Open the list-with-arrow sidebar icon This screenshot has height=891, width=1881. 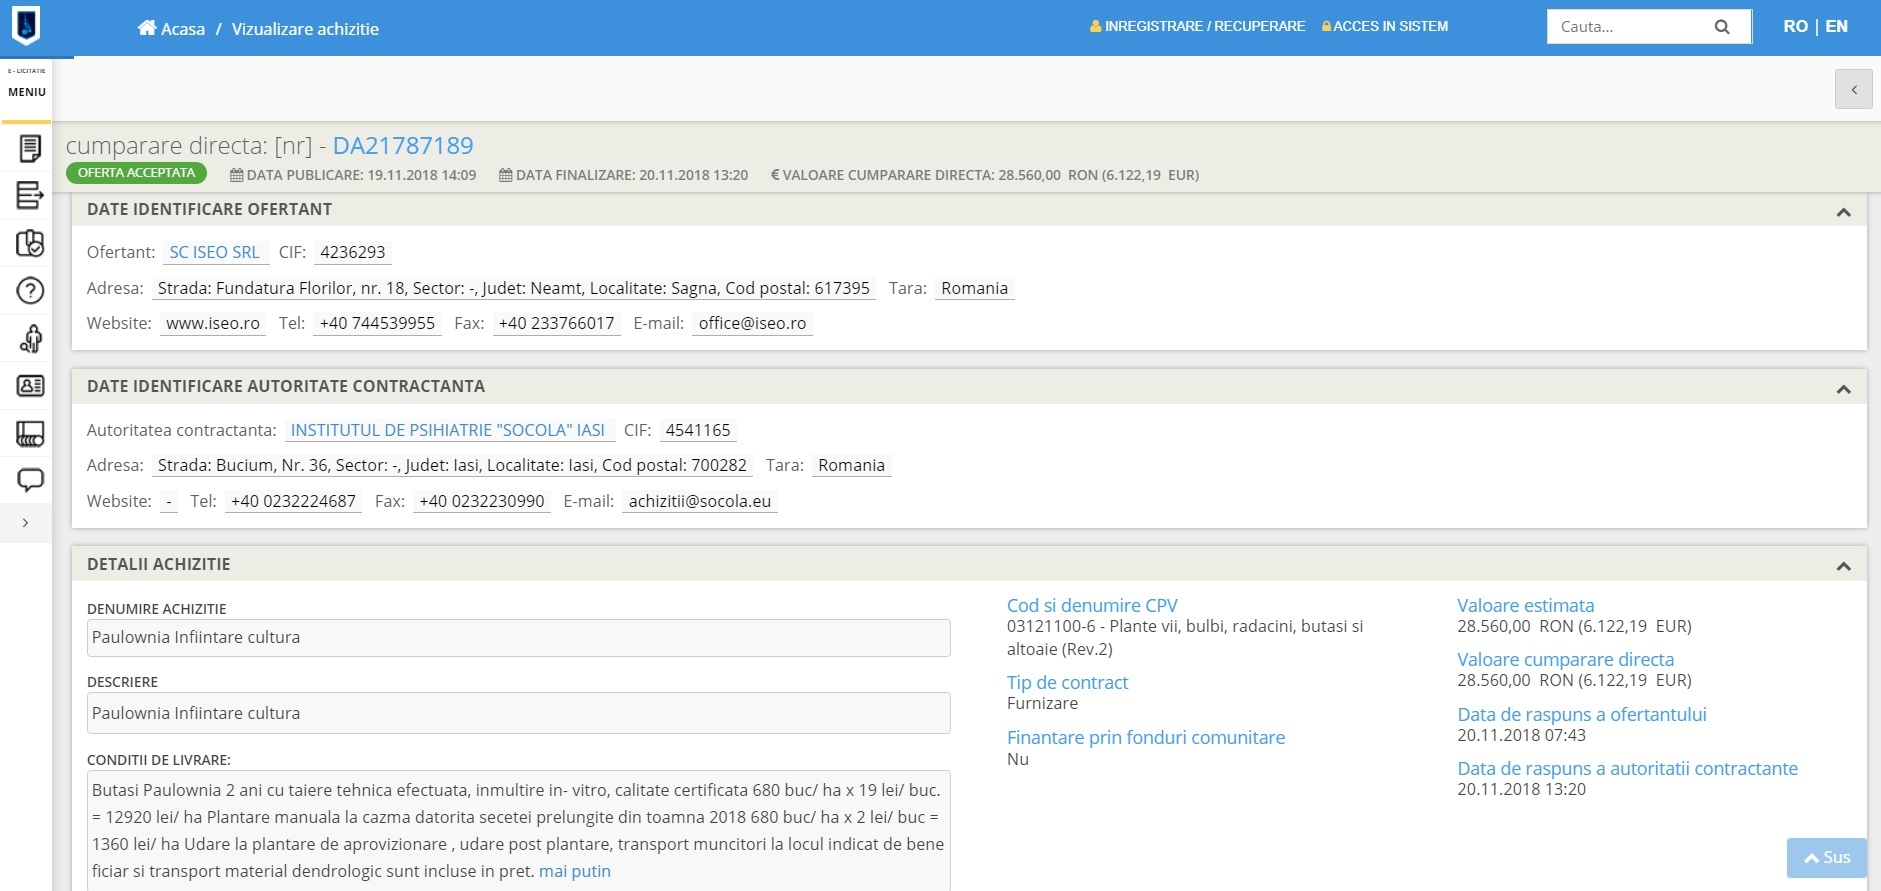[30, 195]
